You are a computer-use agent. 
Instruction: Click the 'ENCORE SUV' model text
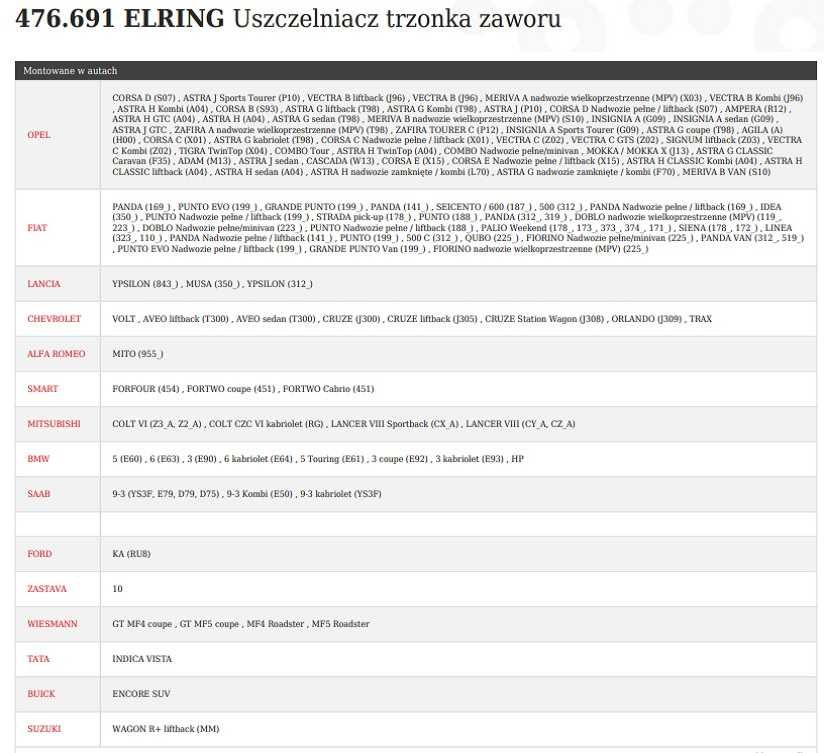[141, 694]
